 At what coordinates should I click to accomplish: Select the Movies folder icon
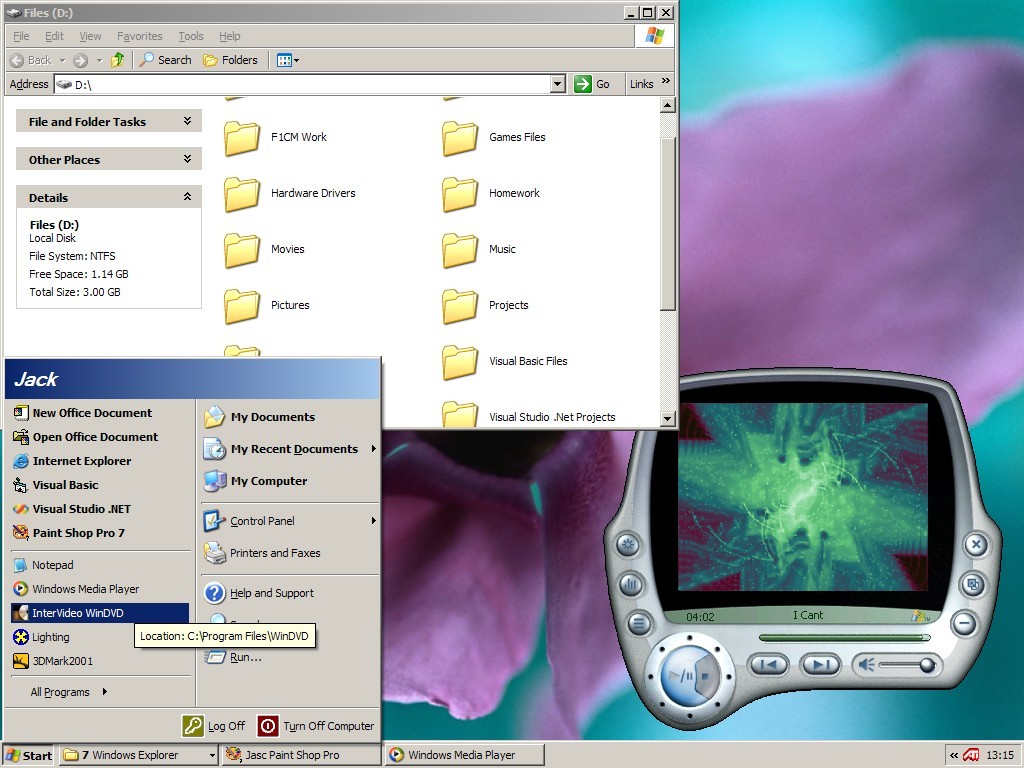coord(242,250)
